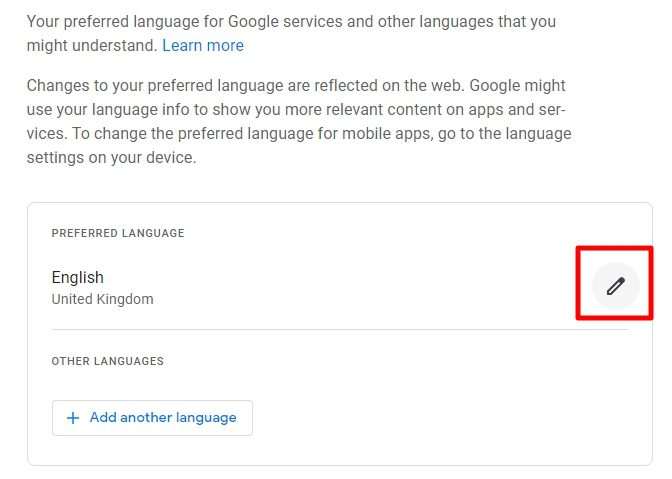Click the paragraph starting 'Changes to your preferred language'
Screen dimensions: 672x479
click(299, 121)
